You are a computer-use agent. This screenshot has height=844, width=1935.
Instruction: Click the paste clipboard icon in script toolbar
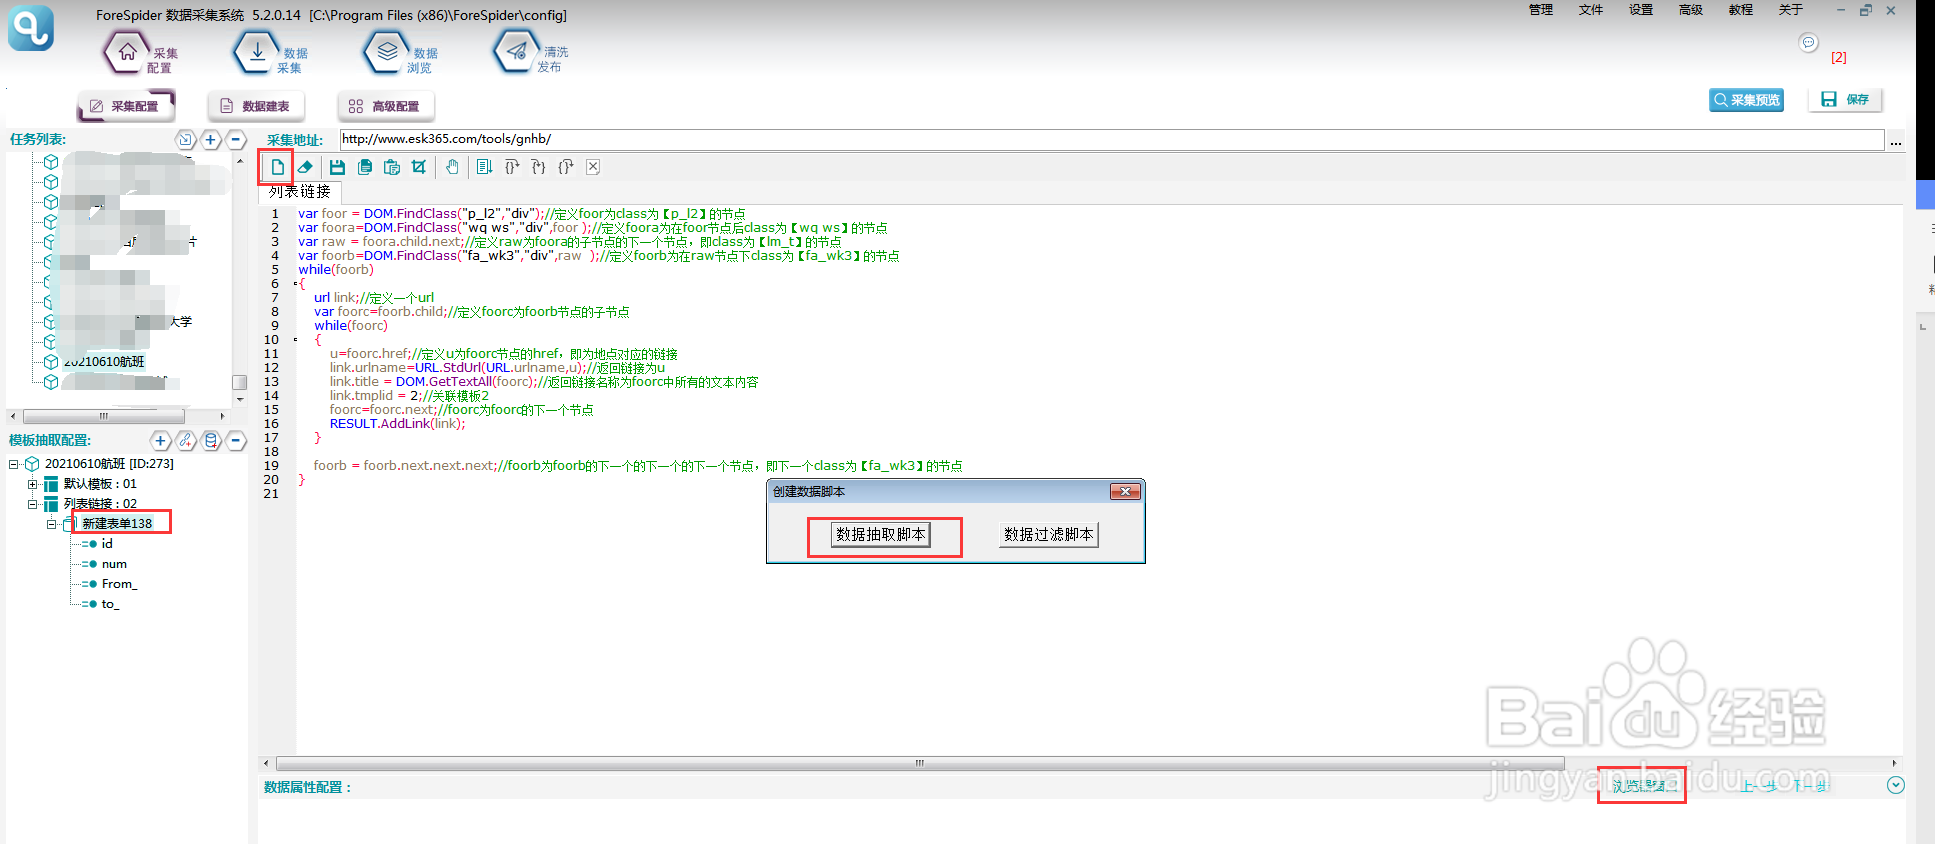tap(392, 167)
